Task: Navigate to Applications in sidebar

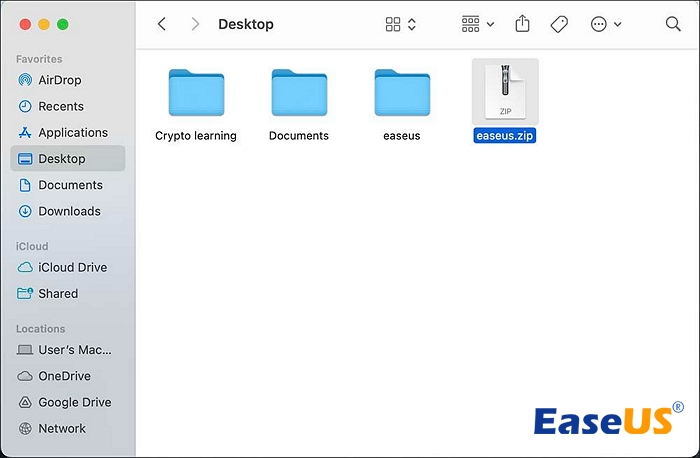Action: point(72,132)
